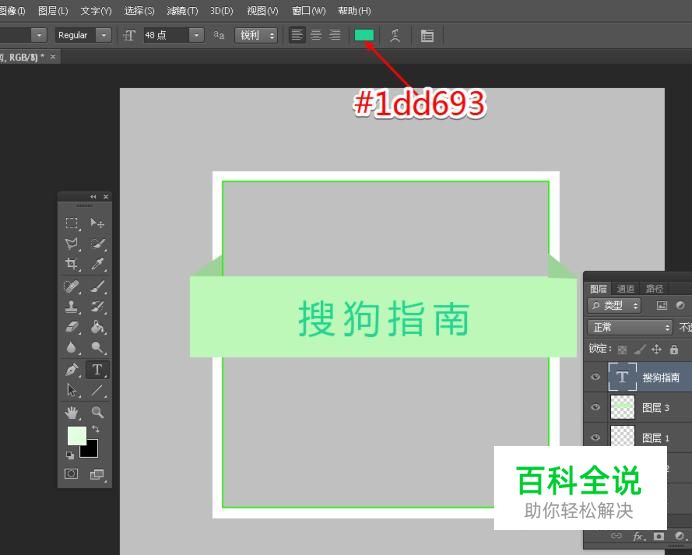Open the 3D(D) menu
This screenshot has height=555, width=692.
[x=222, y=11]
